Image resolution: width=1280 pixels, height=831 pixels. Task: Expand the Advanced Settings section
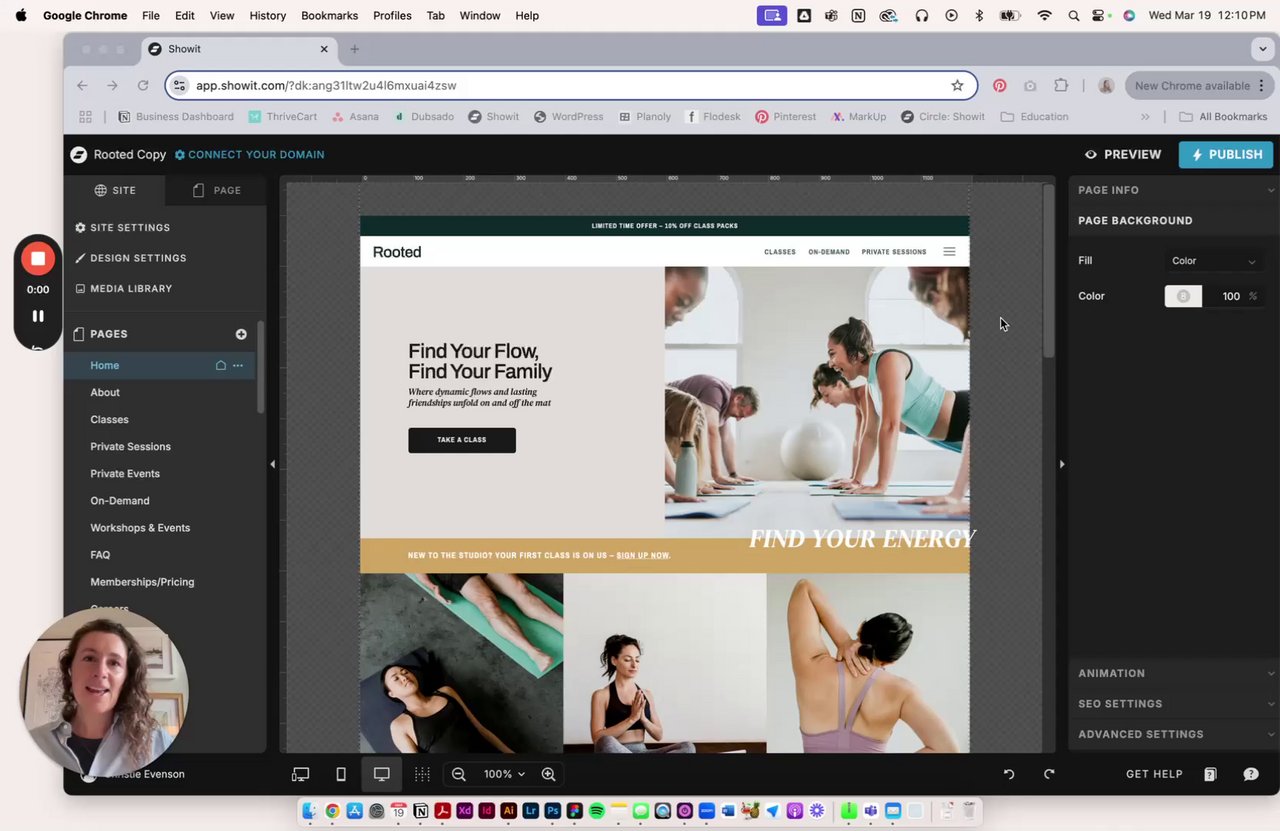[x=1174, y=734]
